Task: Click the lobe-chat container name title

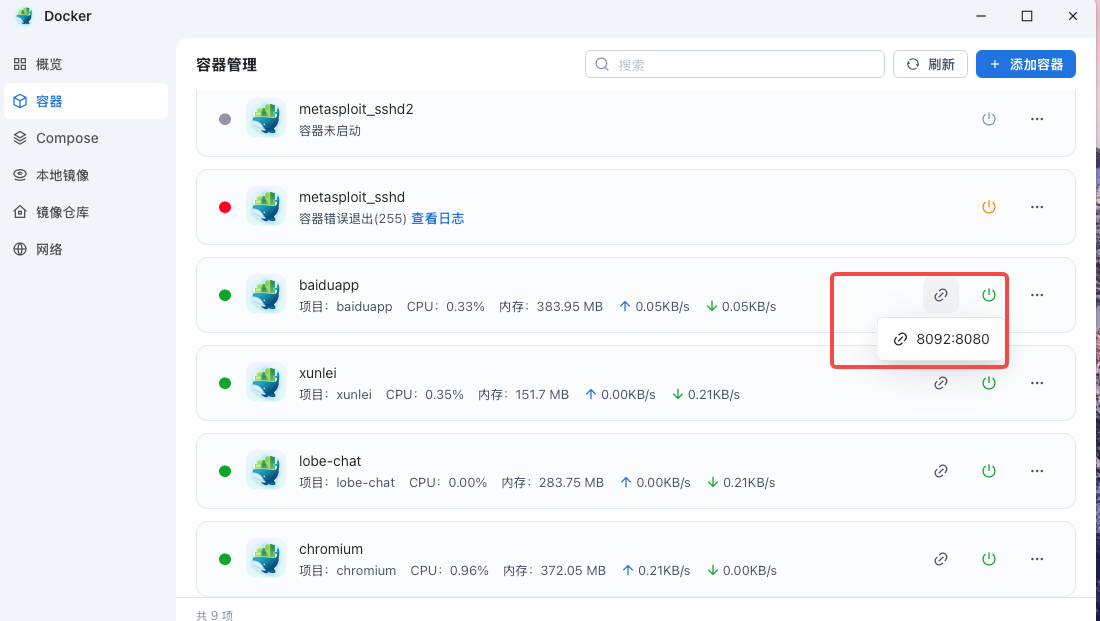Action: pyautogui.click(x=330, y=461)
